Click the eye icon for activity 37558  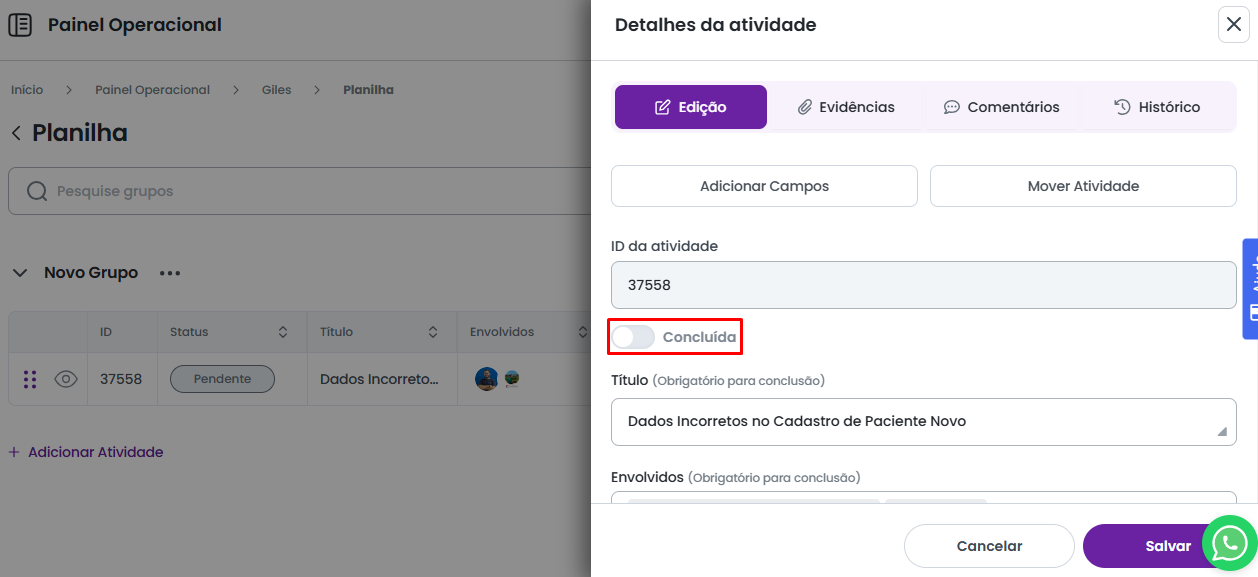tap(66, 379)
